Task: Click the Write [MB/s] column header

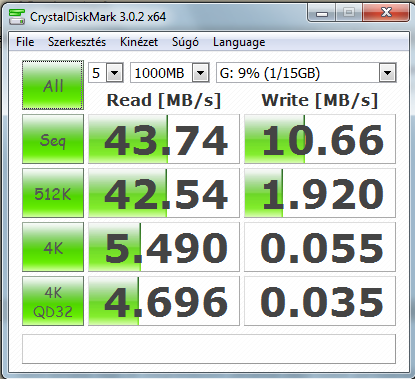Action: point(320,100)
